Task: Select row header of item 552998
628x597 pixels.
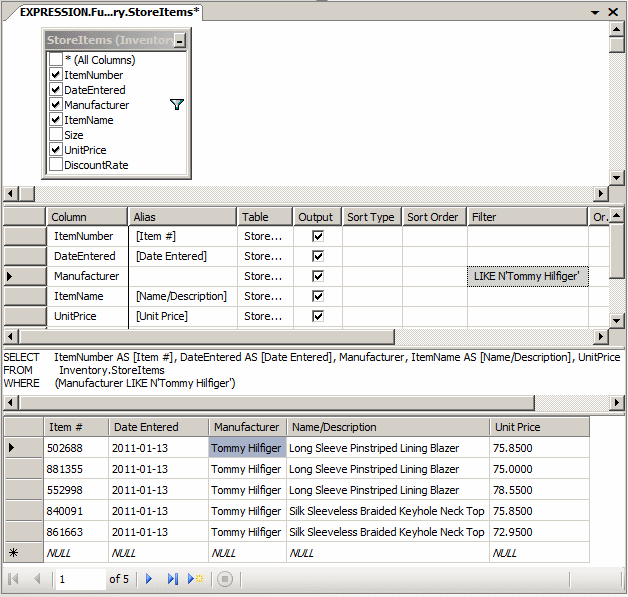Action: 23,490
